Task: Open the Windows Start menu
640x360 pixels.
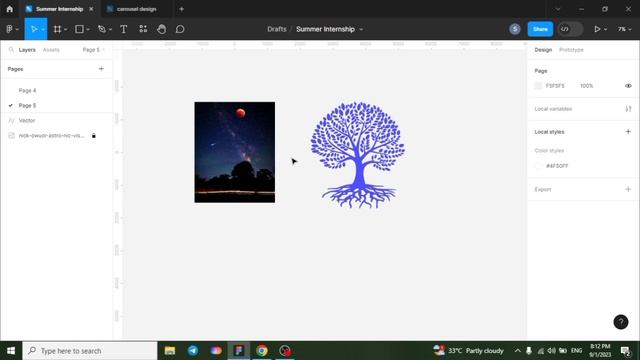Action: pyautogui.click(x=11, y=351)
